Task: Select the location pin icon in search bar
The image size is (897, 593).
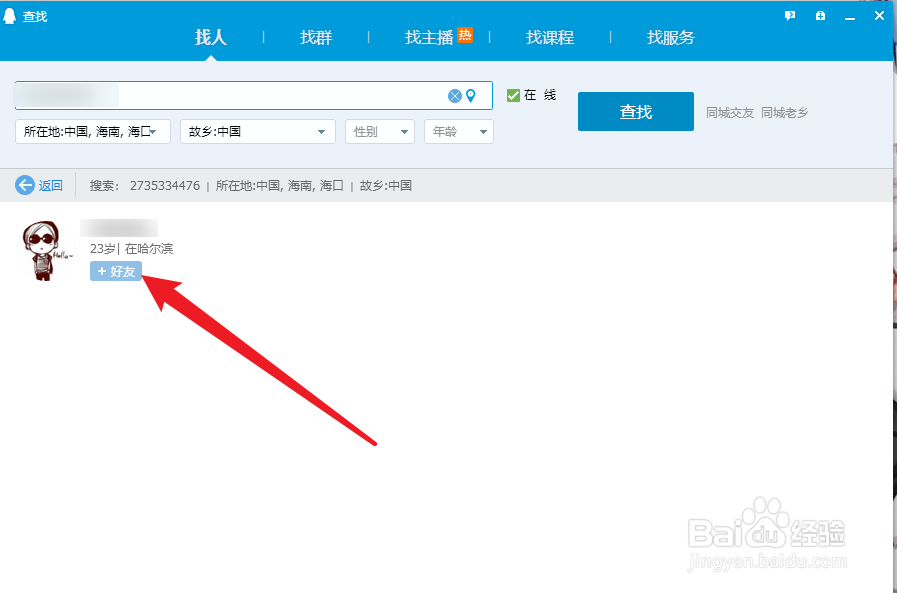Action: click(472, 95)
